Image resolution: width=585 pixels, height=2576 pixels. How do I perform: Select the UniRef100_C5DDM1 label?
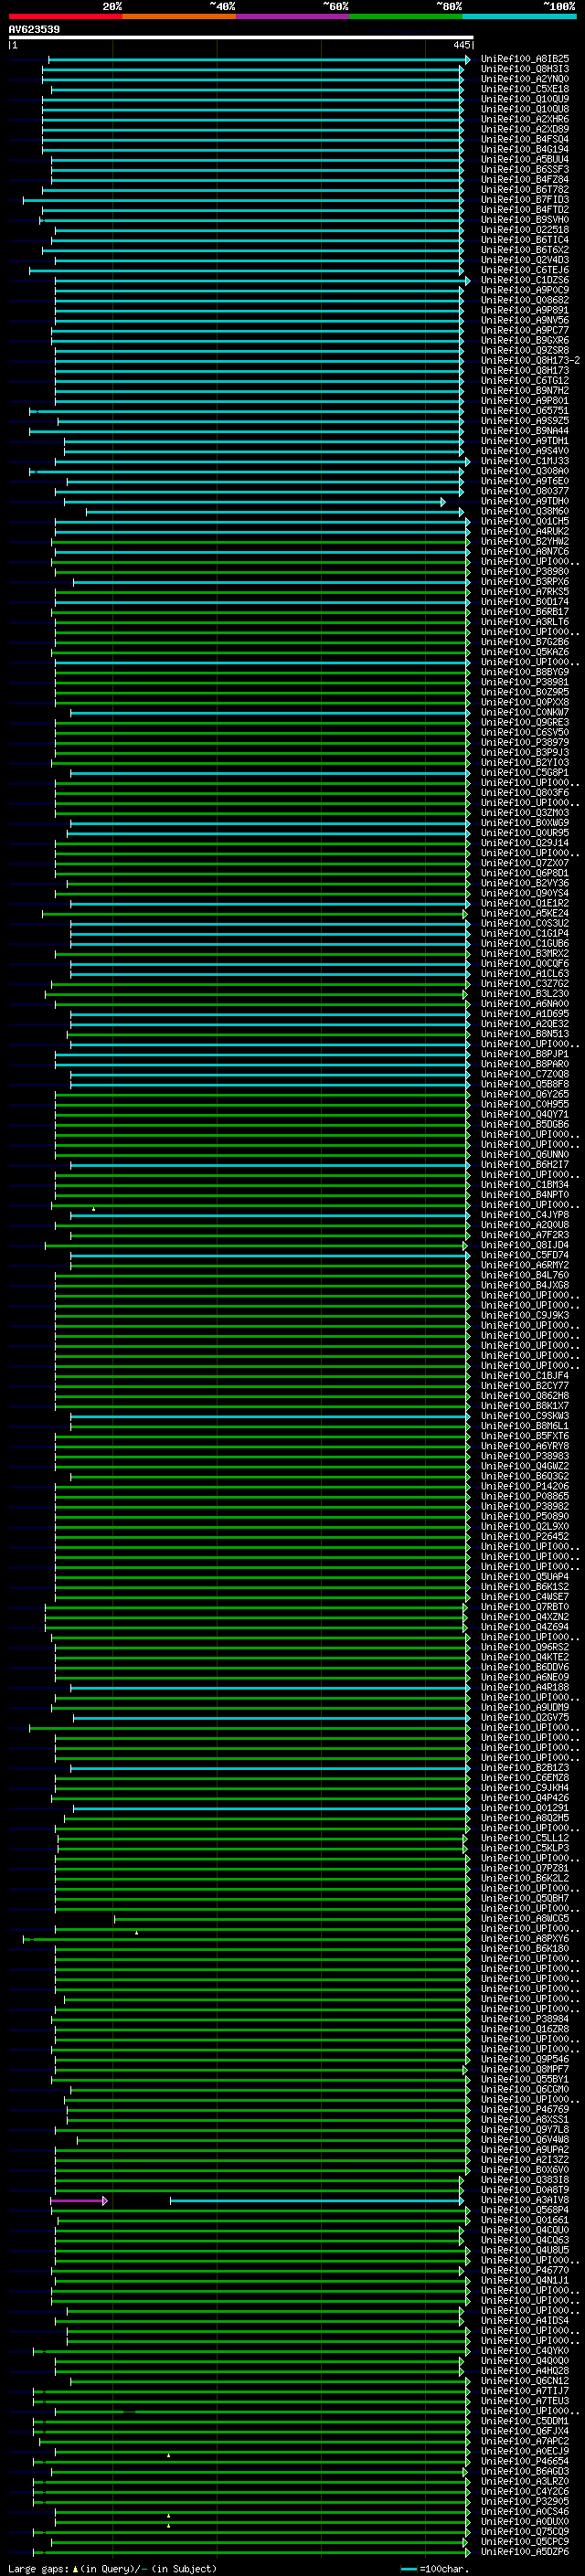tap(524, 2421)
